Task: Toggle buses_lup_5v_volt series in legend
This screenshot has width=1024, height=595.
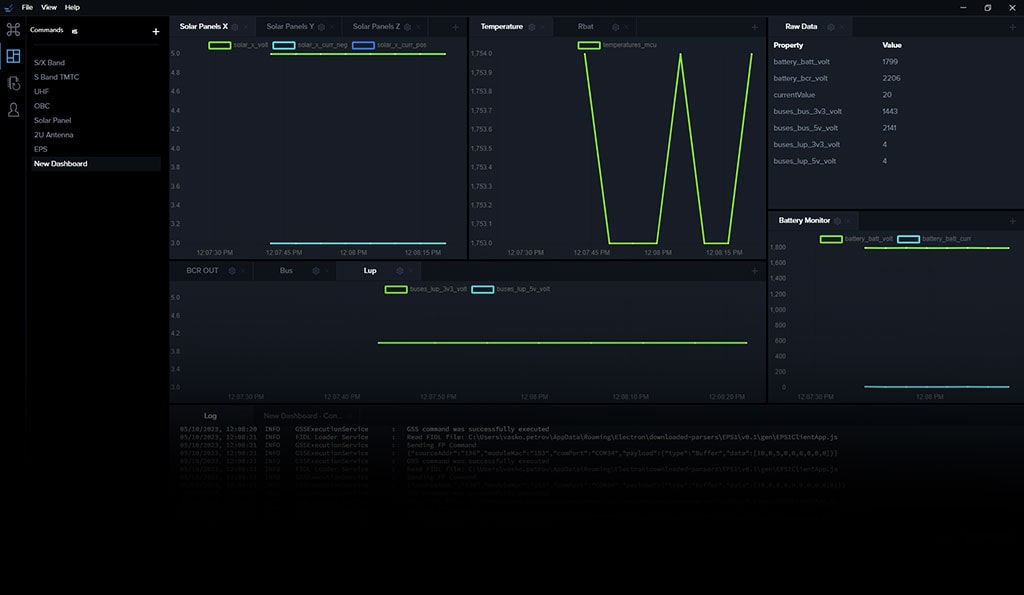Action: (x=511, y=289)
